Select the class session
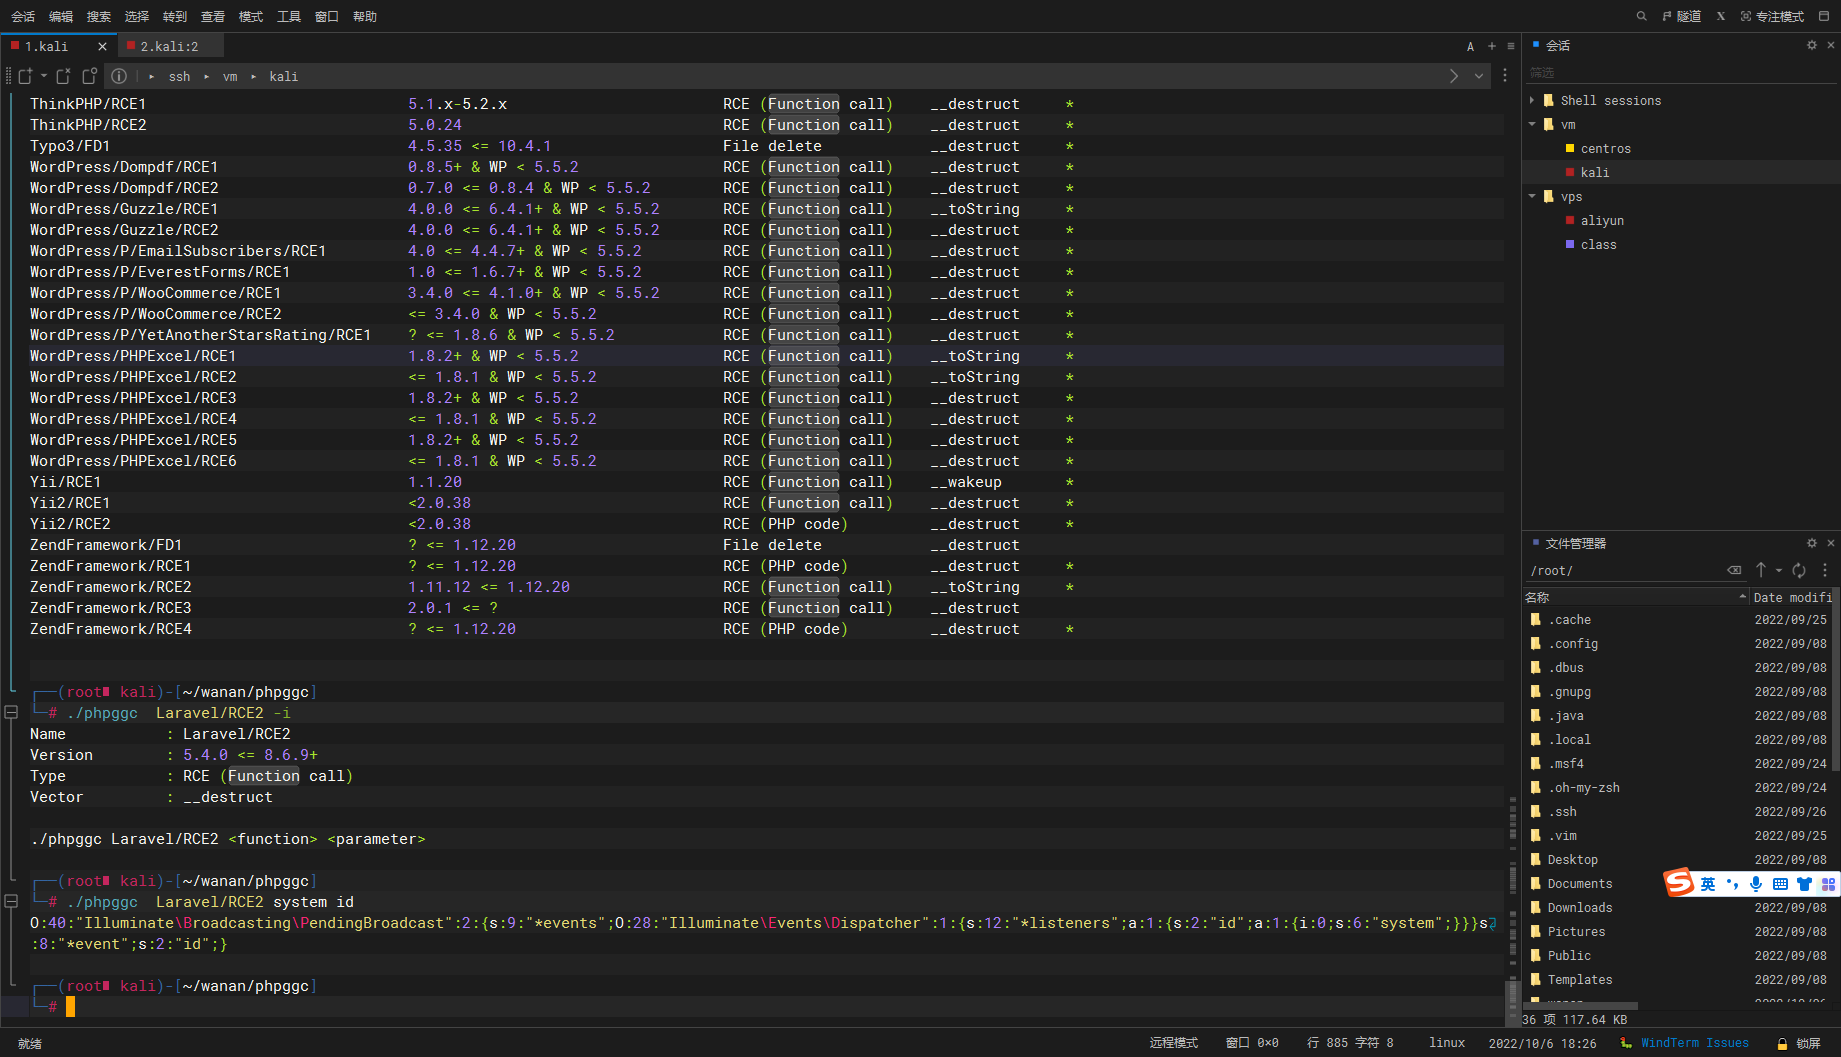The height and width of the screenshot is (1057, 1841). (1598, 244)
